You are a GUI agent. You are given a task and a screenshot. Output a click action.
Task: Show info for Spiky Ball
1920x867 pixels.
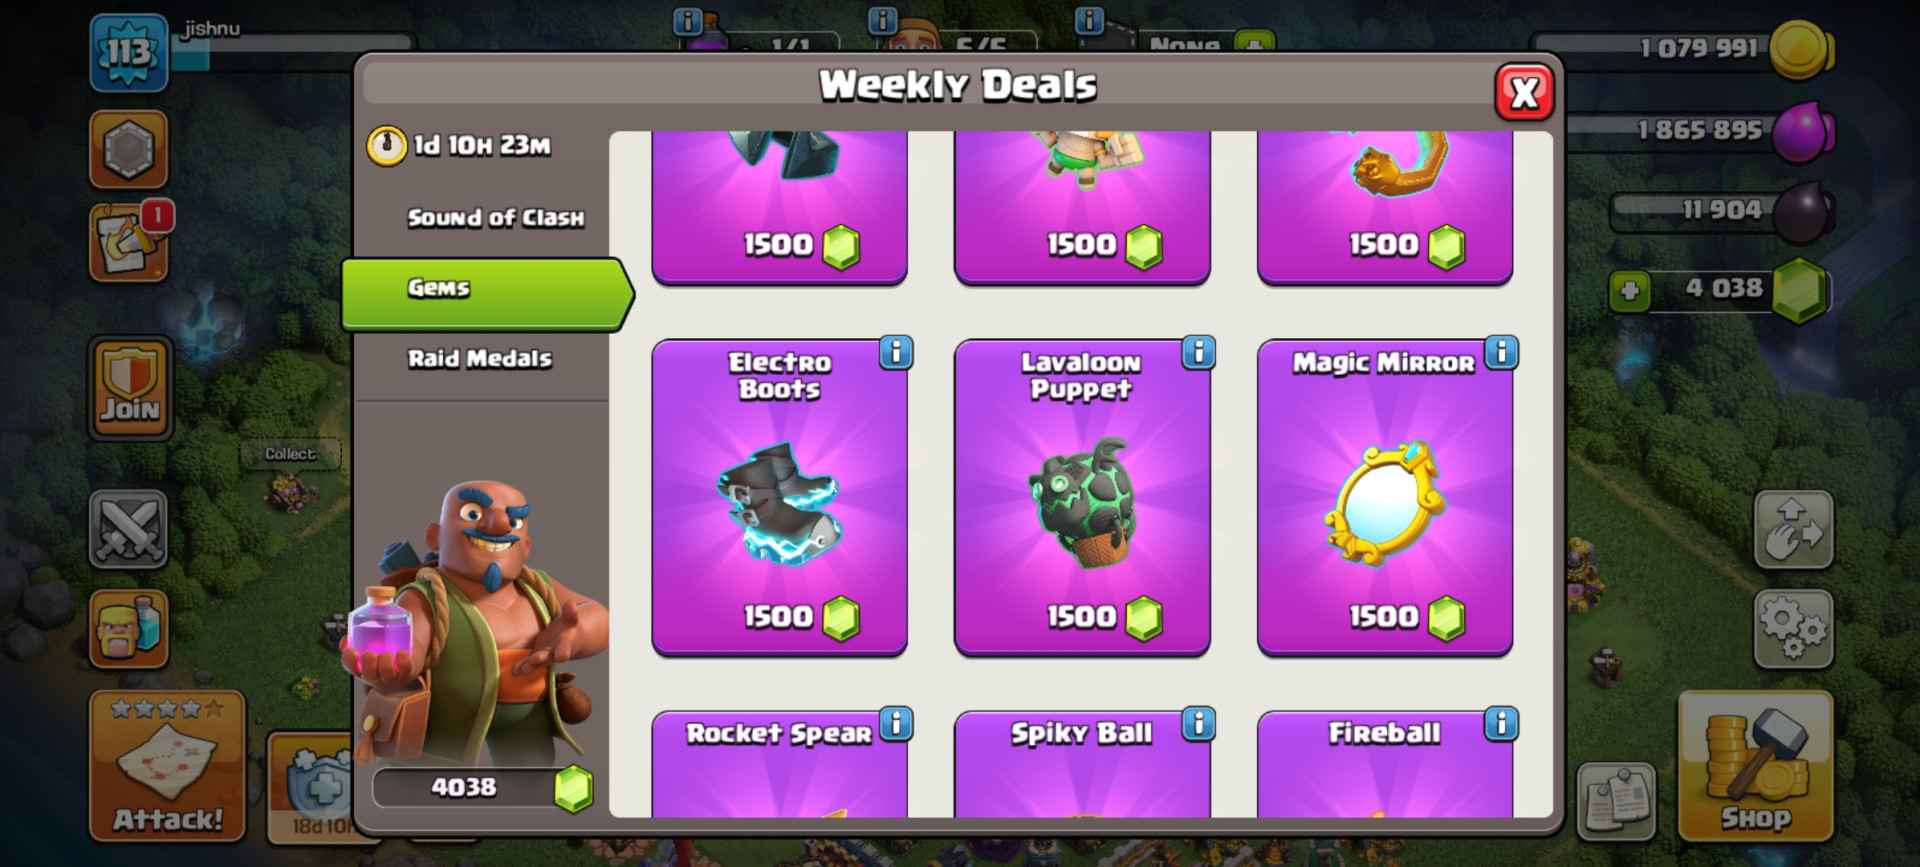tap(1198, 724)
